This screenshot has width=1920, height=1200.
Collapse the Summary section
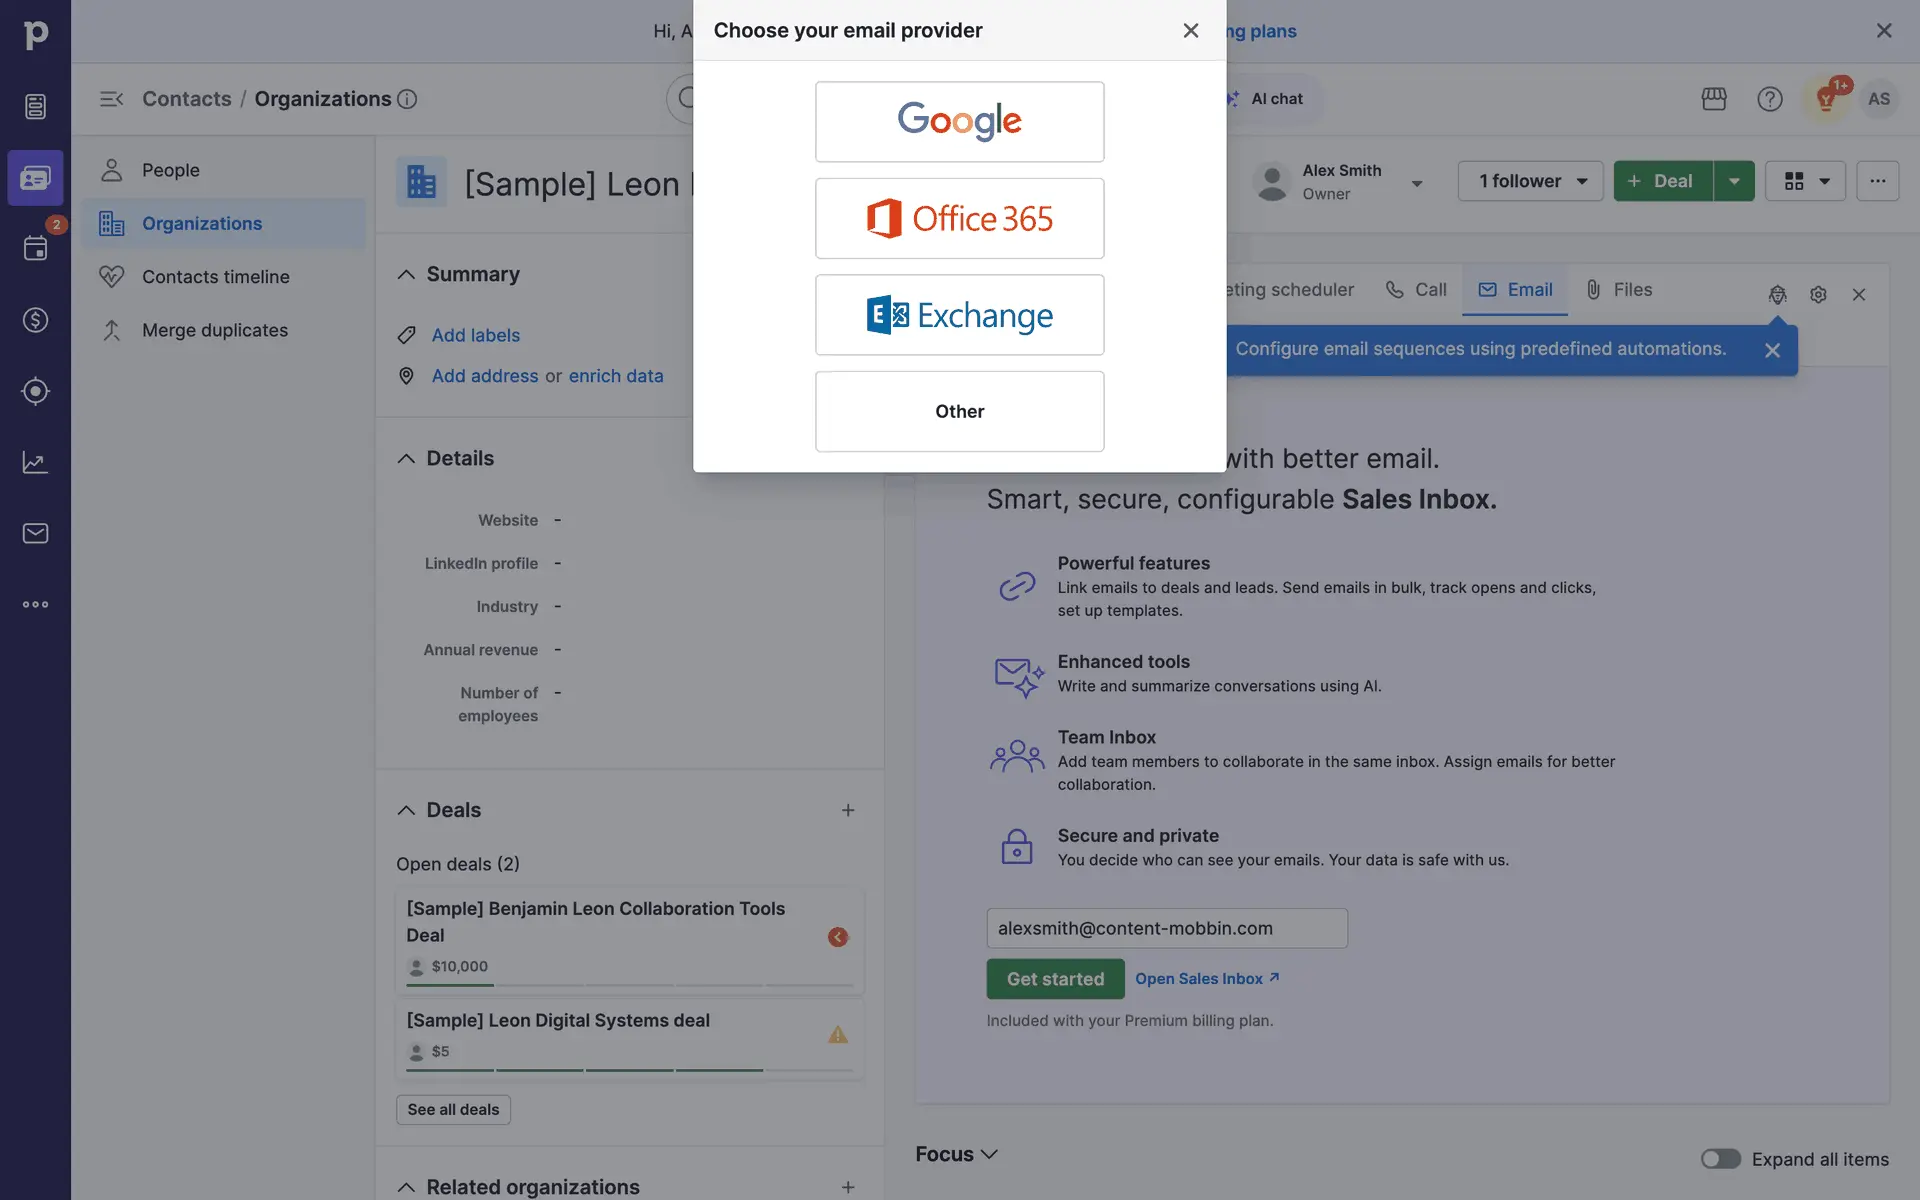click(x=406, y=274)
